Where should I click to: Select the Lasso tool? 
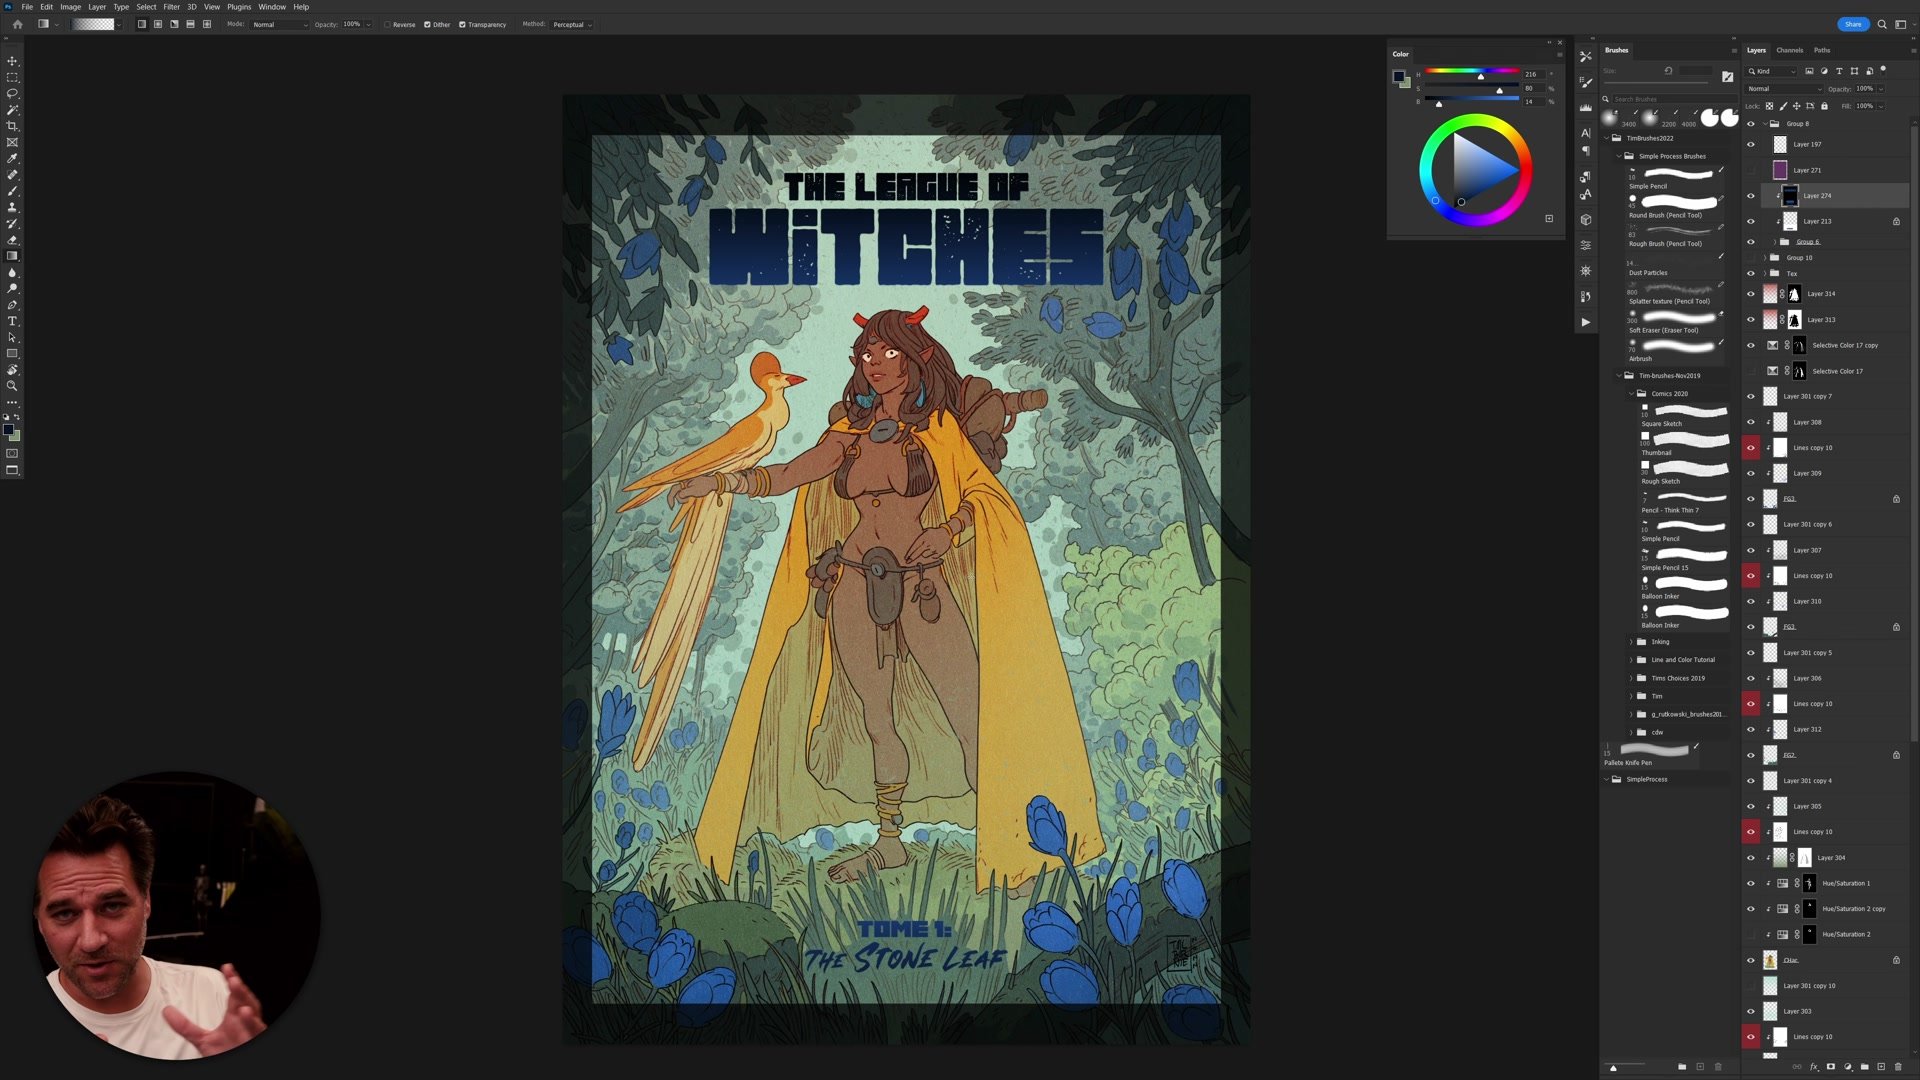click(x=12, y=93)
